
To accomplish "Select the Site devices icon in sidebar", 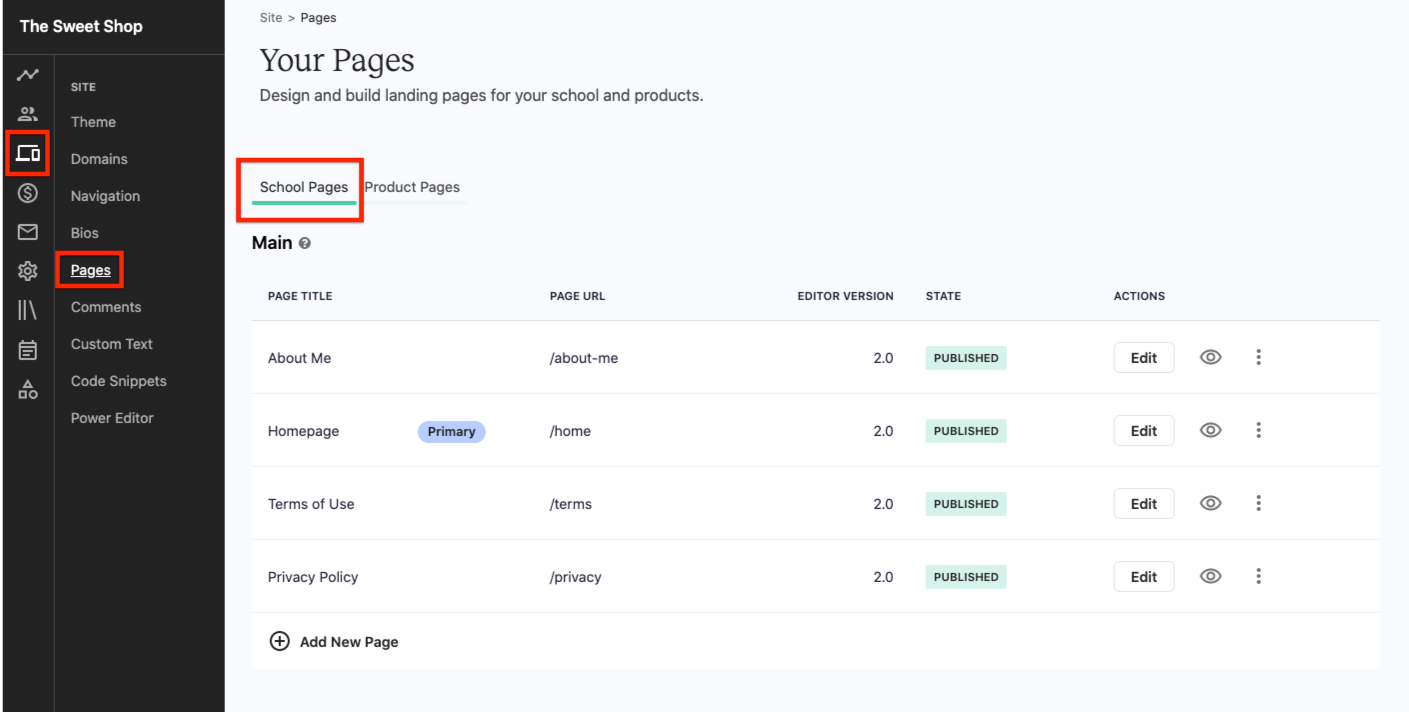I will click(28, 153).
